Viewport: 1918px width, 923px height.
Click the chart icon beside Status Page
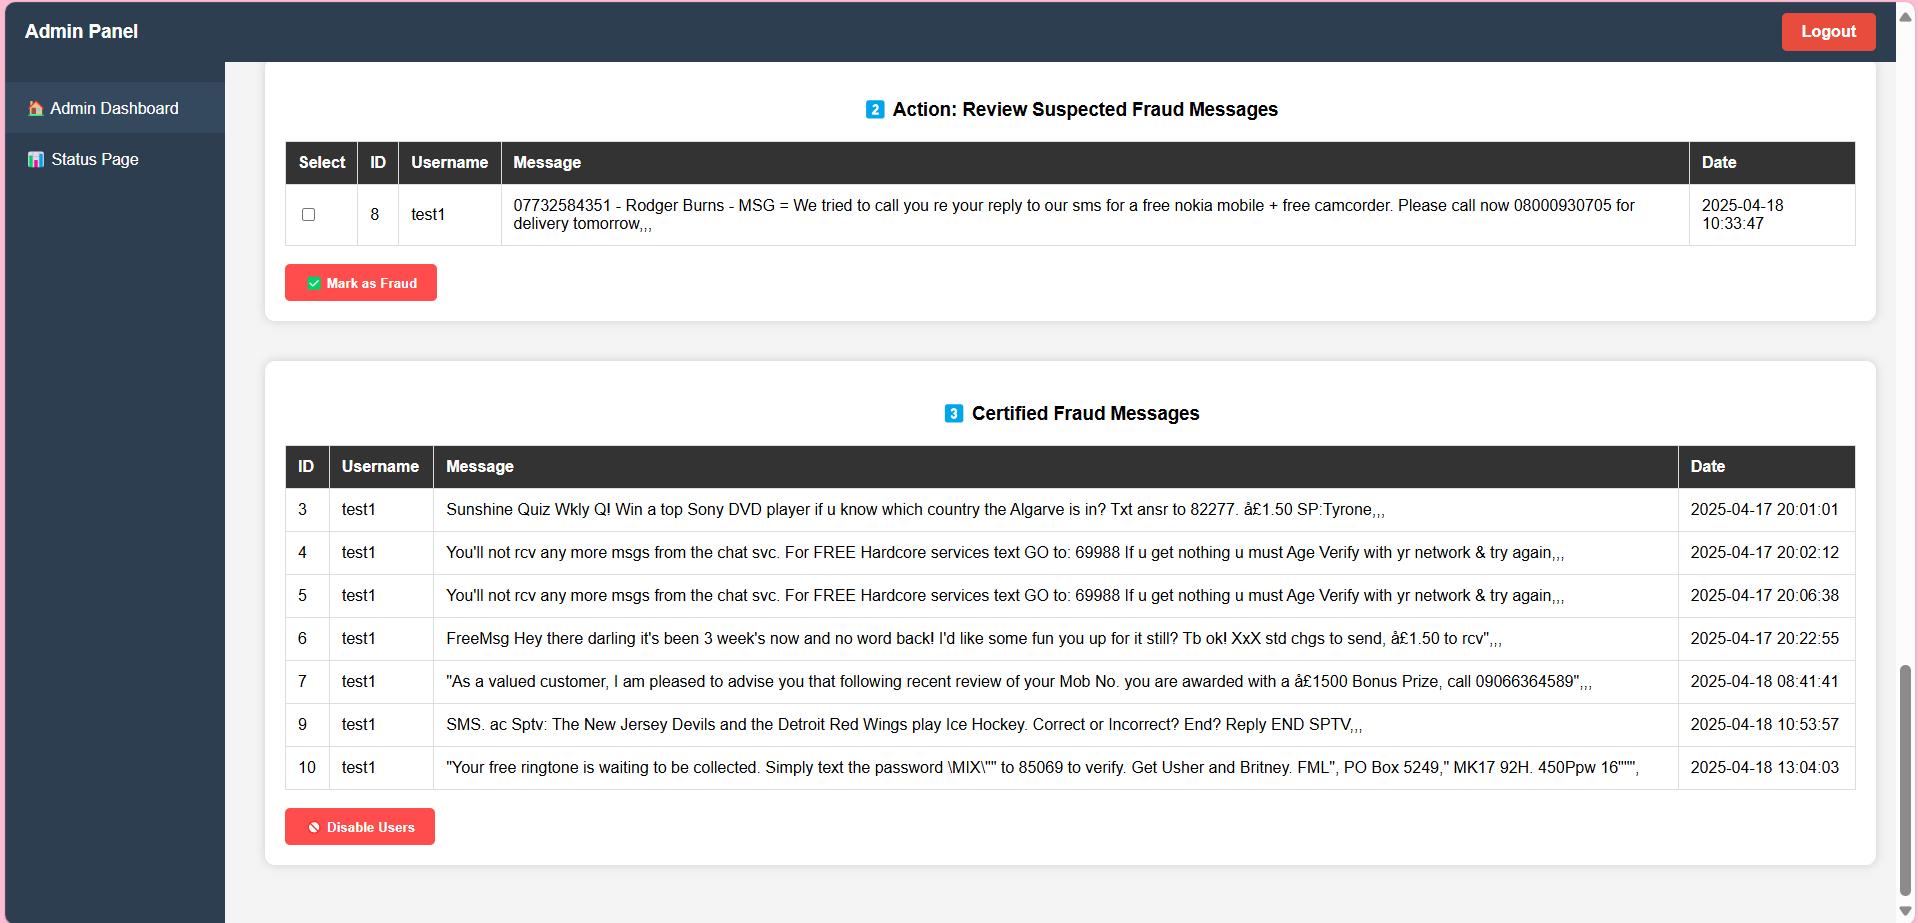(x=36, y=159)
